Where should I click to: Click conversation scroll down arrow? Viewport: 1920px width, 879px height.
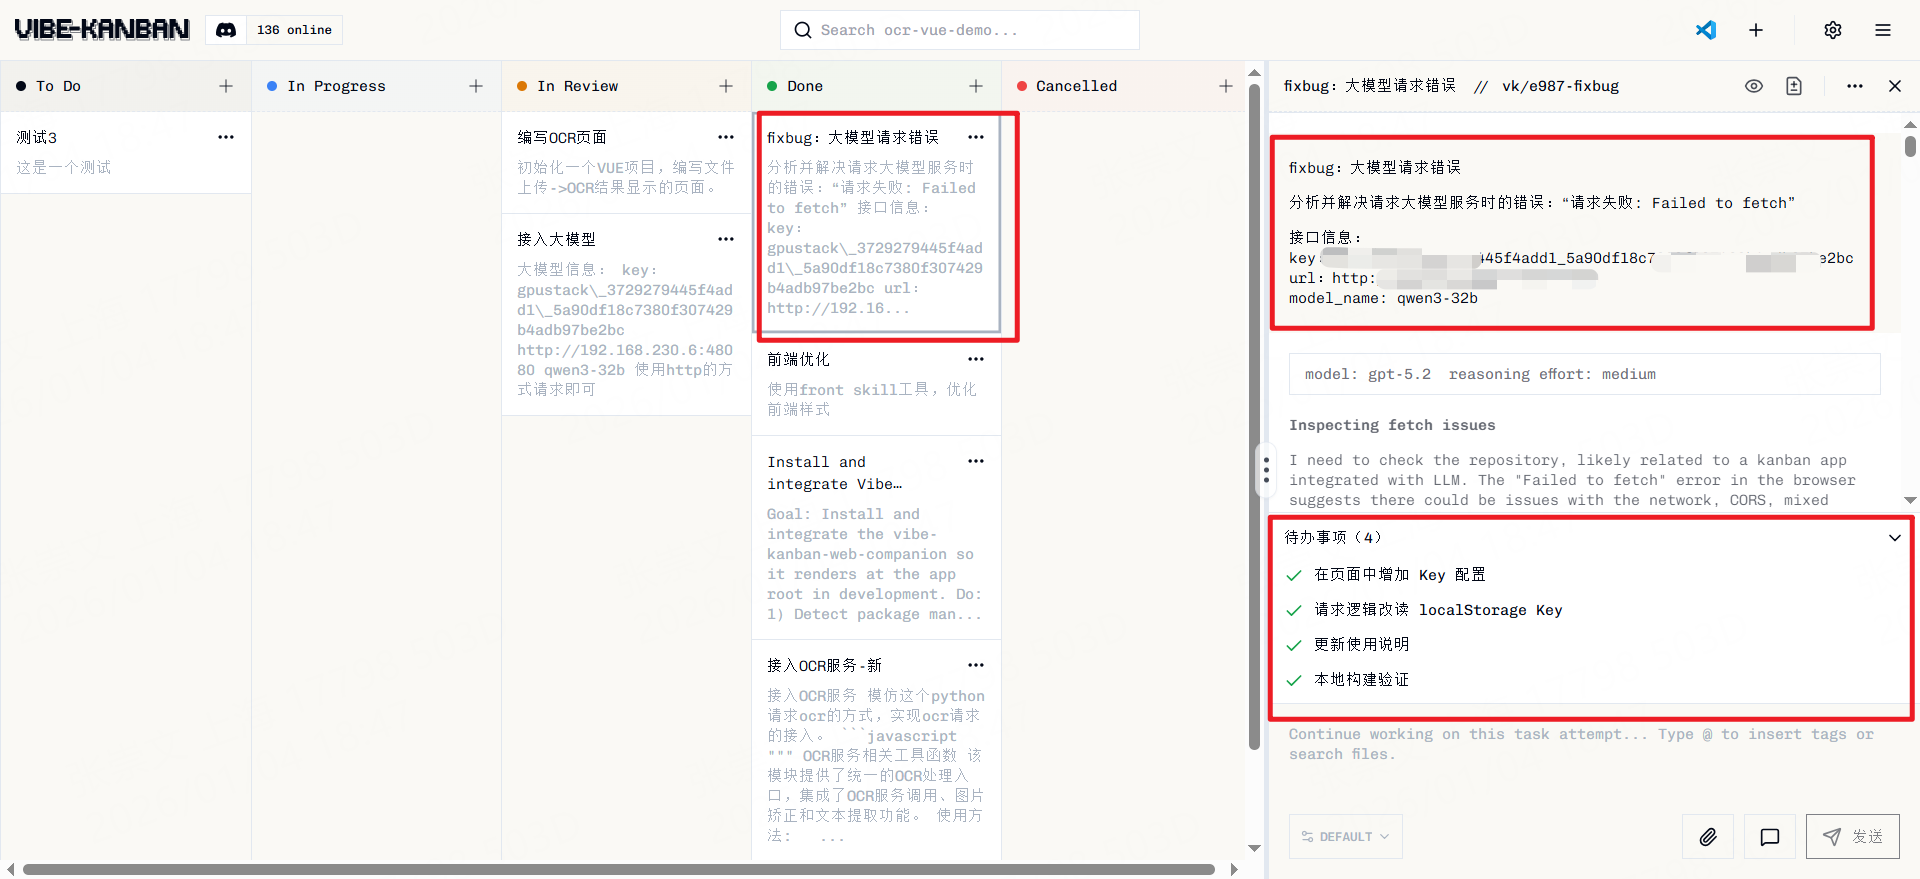click(x=1910, y=500)
